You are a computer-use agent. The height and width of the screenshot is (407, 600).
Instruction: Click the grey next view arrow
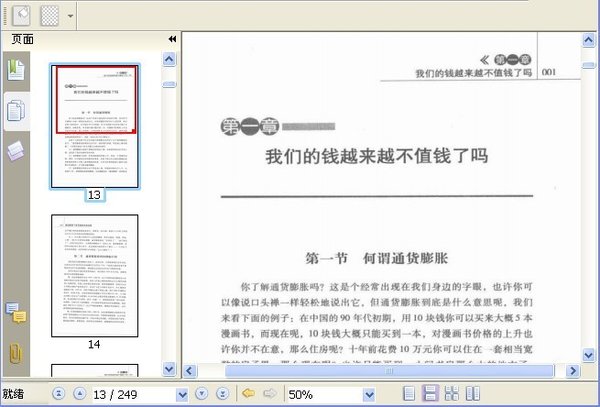click(270, 393)
